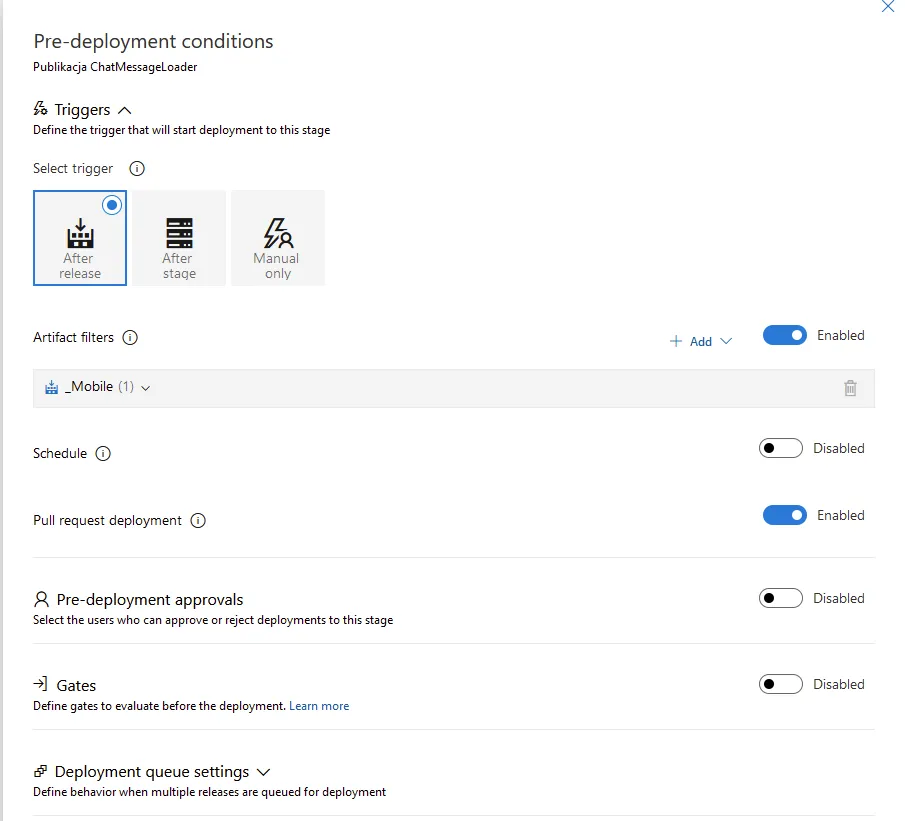
Task: Open the Add artifact filter dropdown
Action: click(x=701, y=342)
